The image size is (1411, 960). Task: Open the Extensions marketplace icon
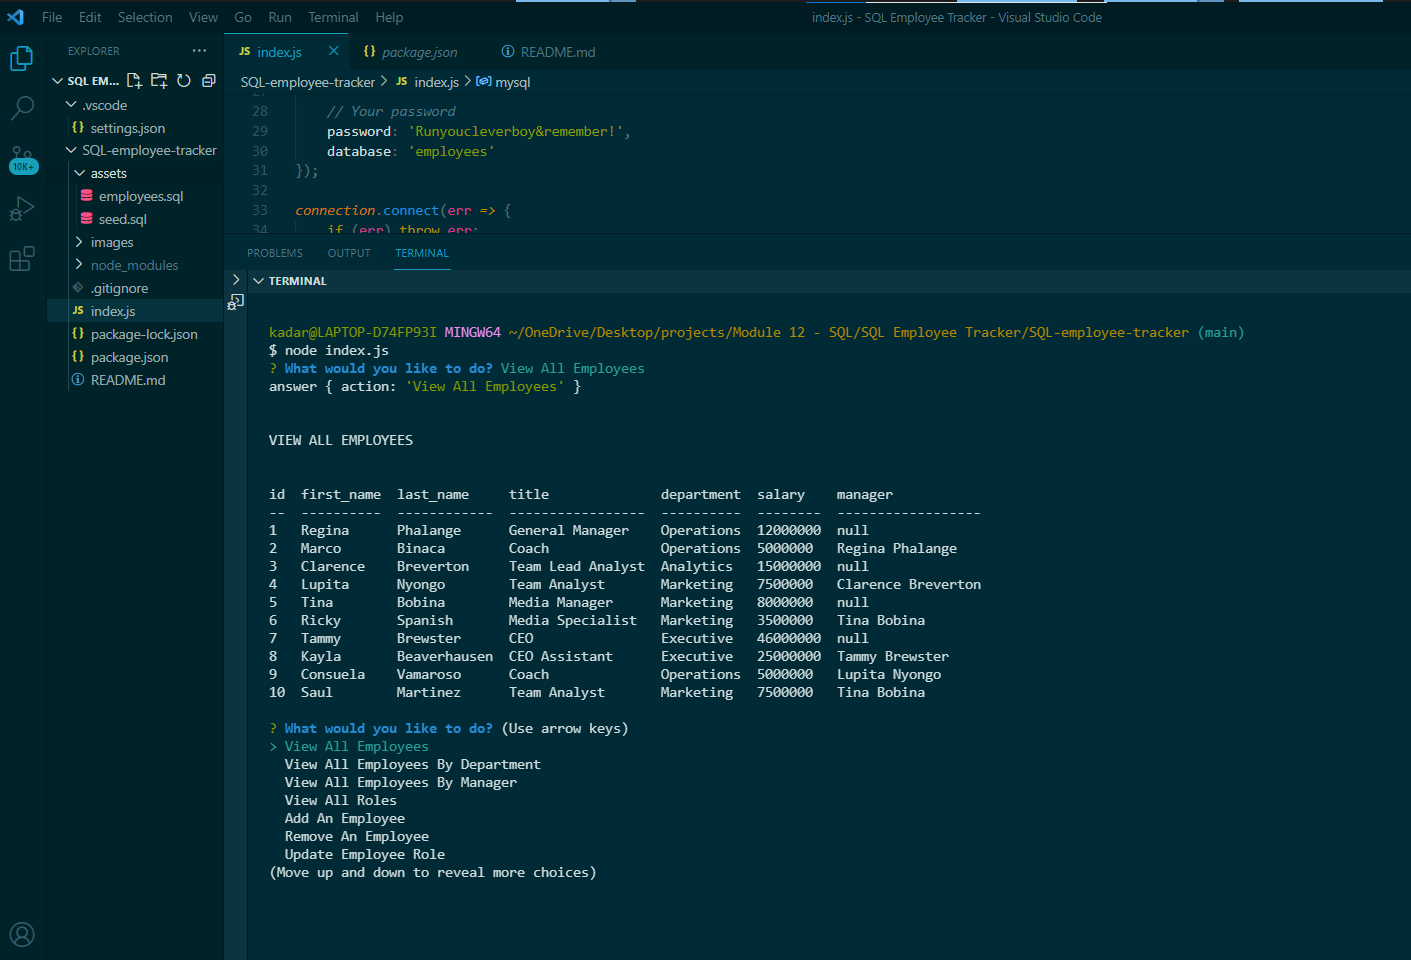pyautogui.click(x=22, y=258)
